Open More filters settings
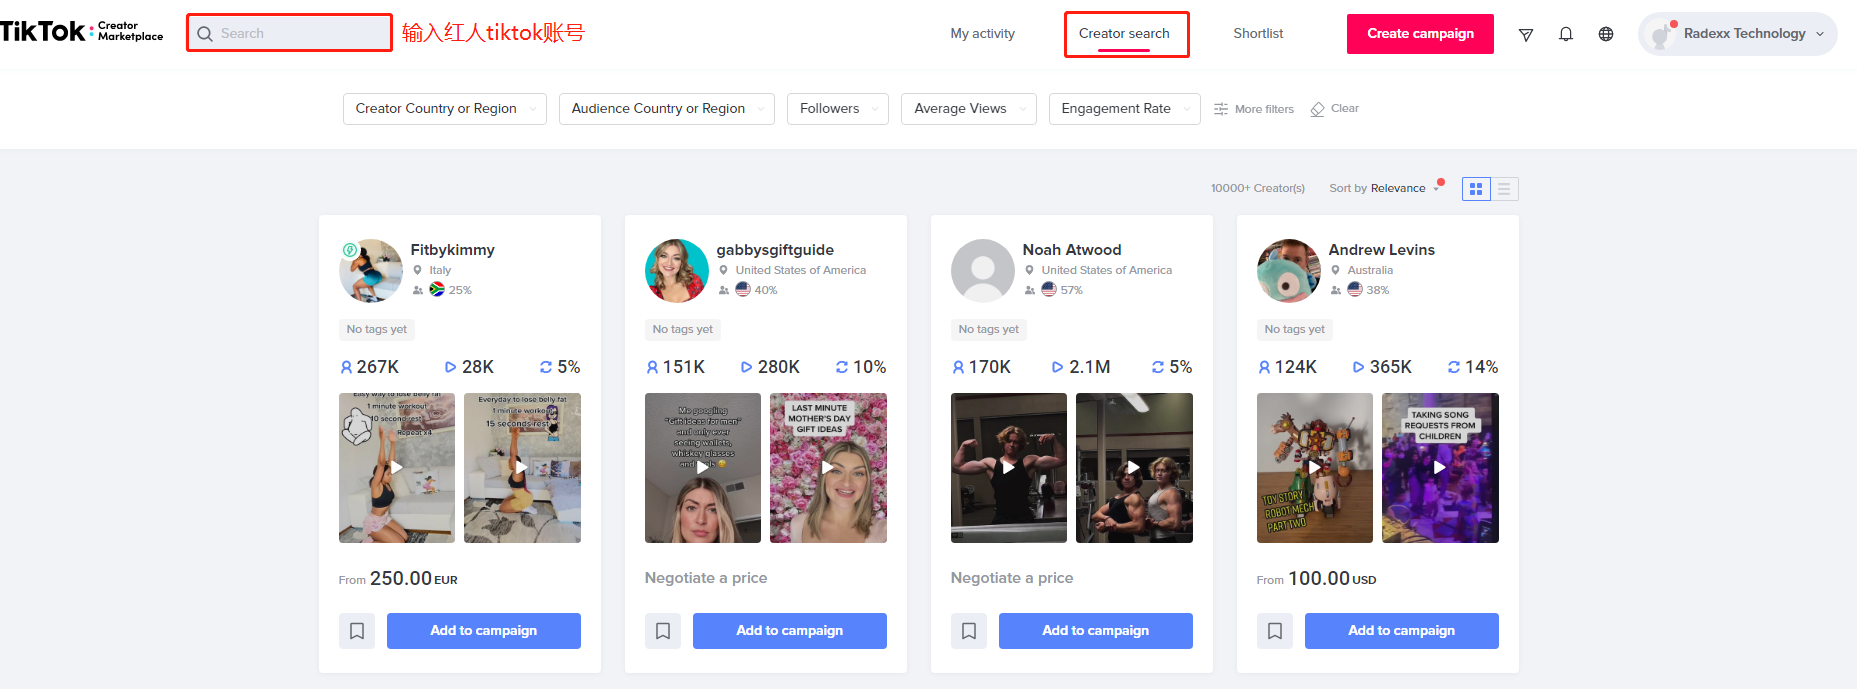Image resolution: width=1857 pixels, height=689 pixels. click(1254, 109)
